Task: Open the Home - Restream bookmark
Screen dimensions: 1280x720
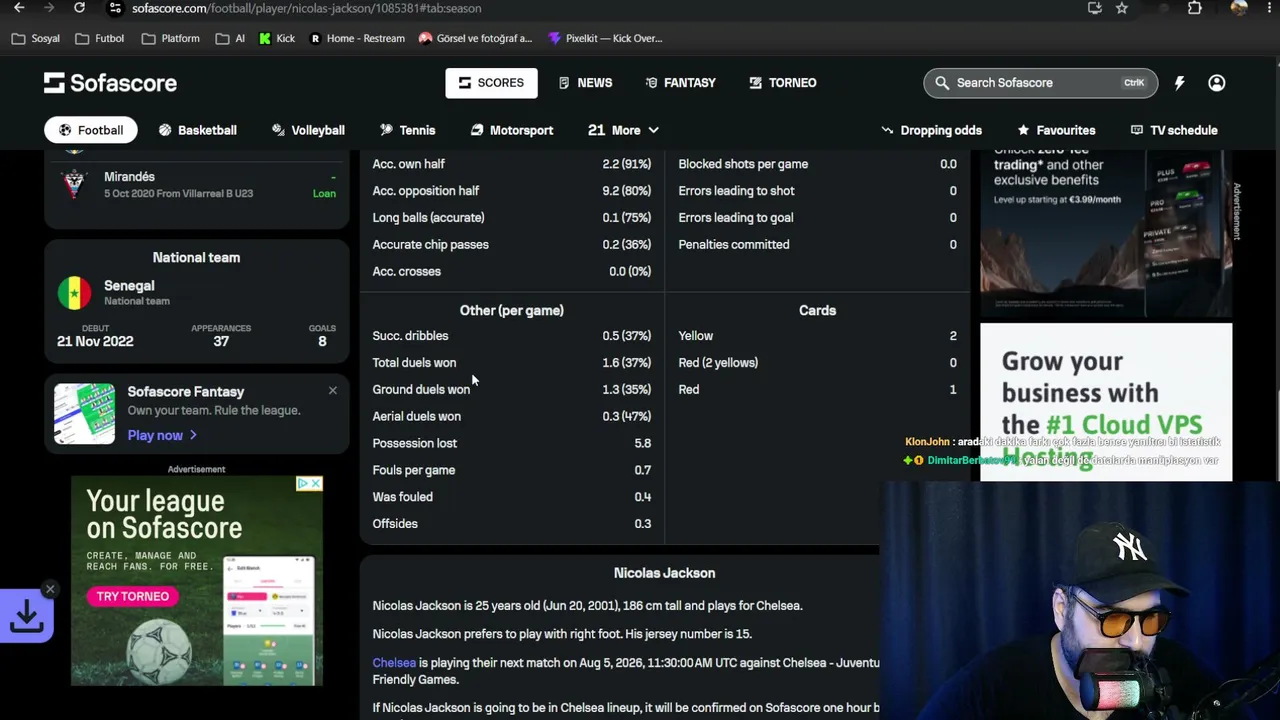Action: 357,38
